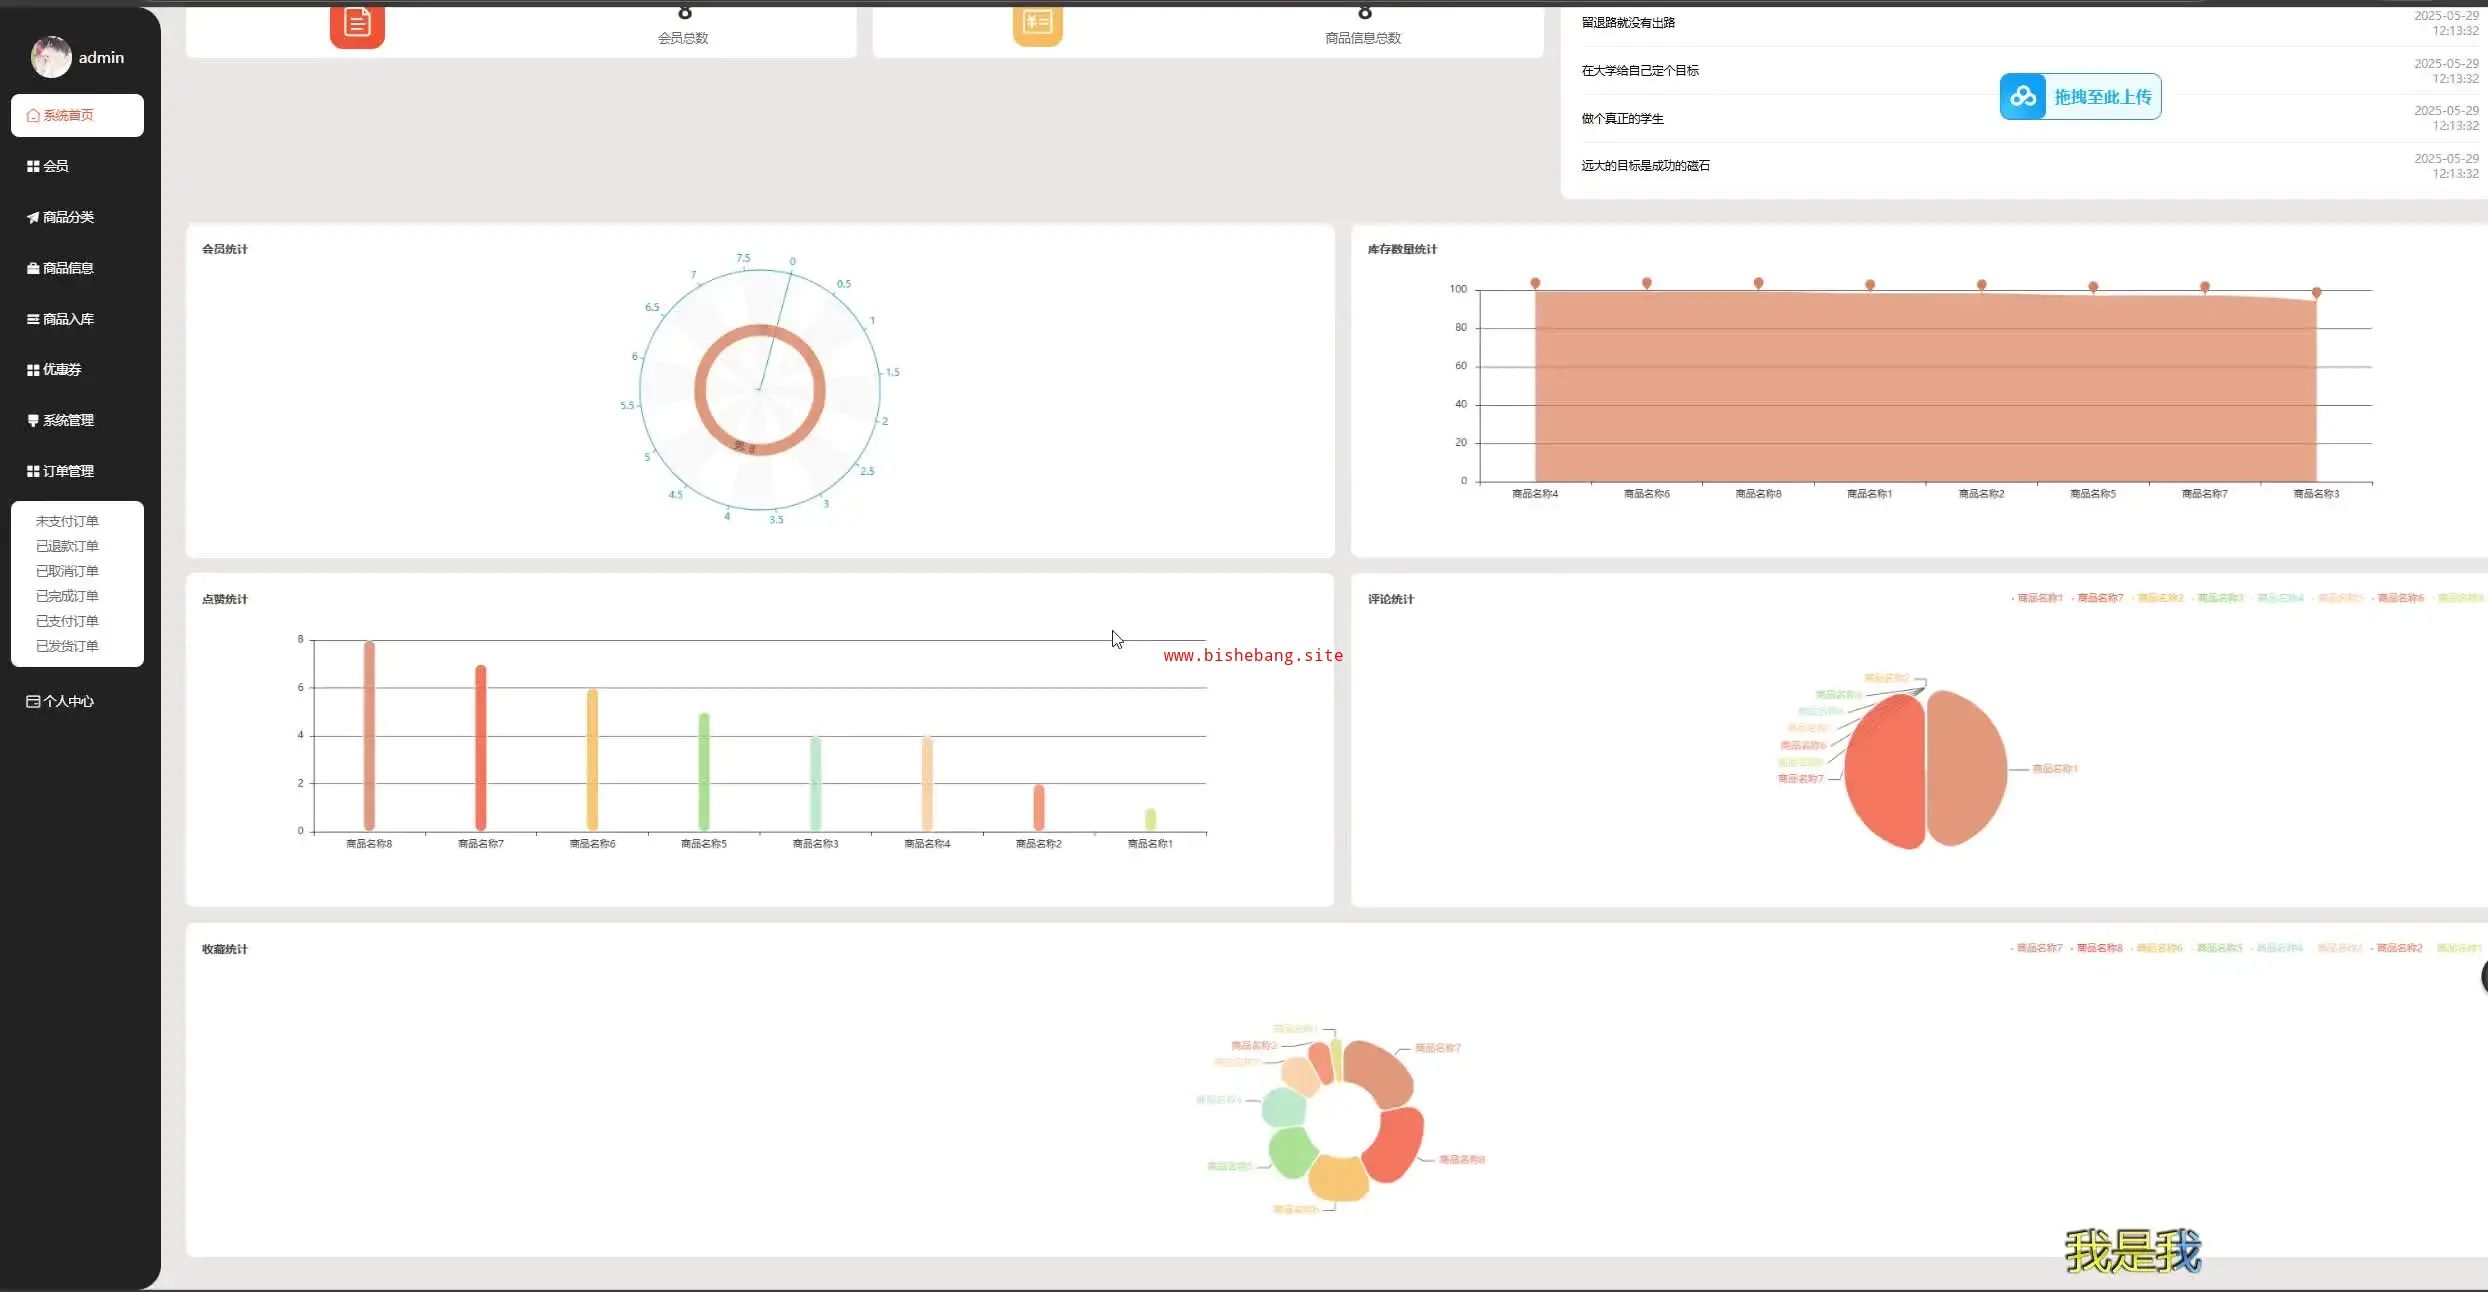The image size is (2488, 1292).
Task: Toggle 商品名称8 legend in 收藏统计 chart
Action: [x=2098, y=948]
